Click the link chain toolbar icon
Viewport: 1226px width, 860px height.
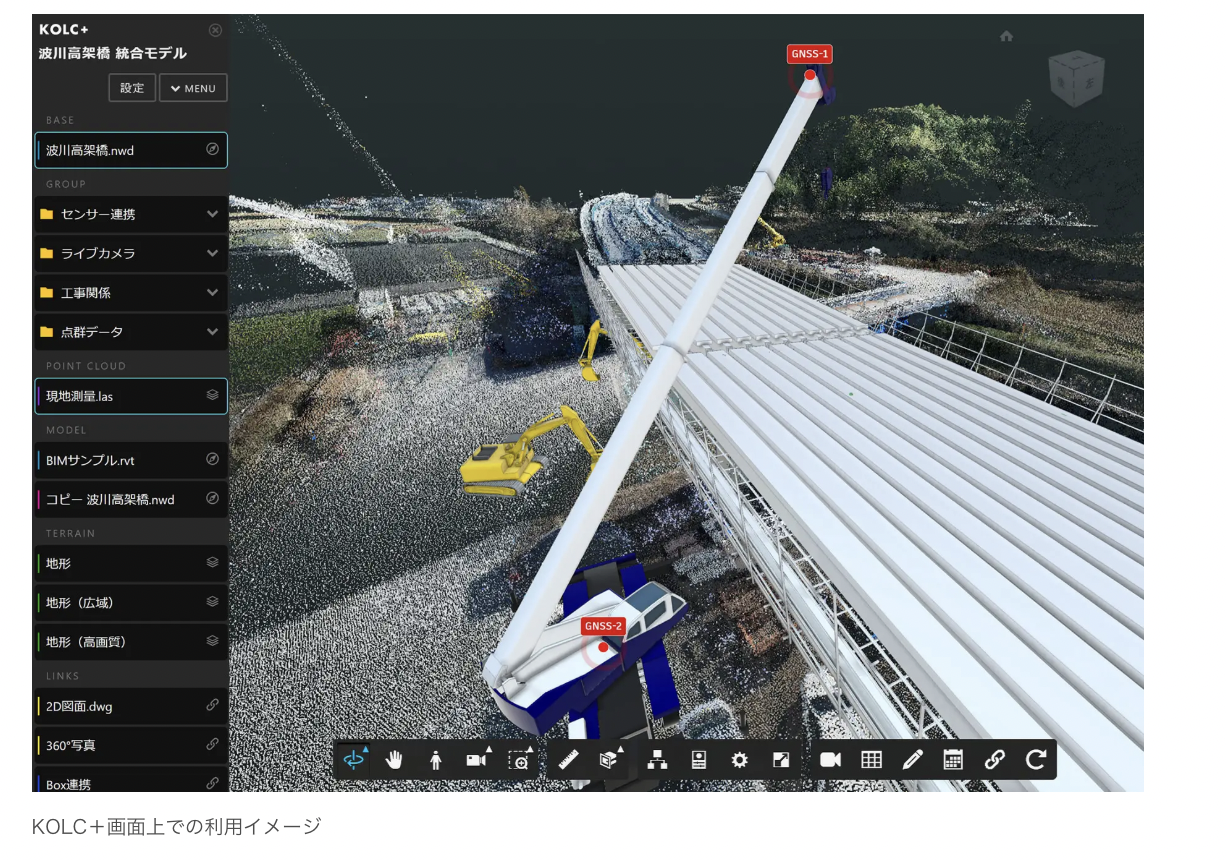tap(994, 760)
